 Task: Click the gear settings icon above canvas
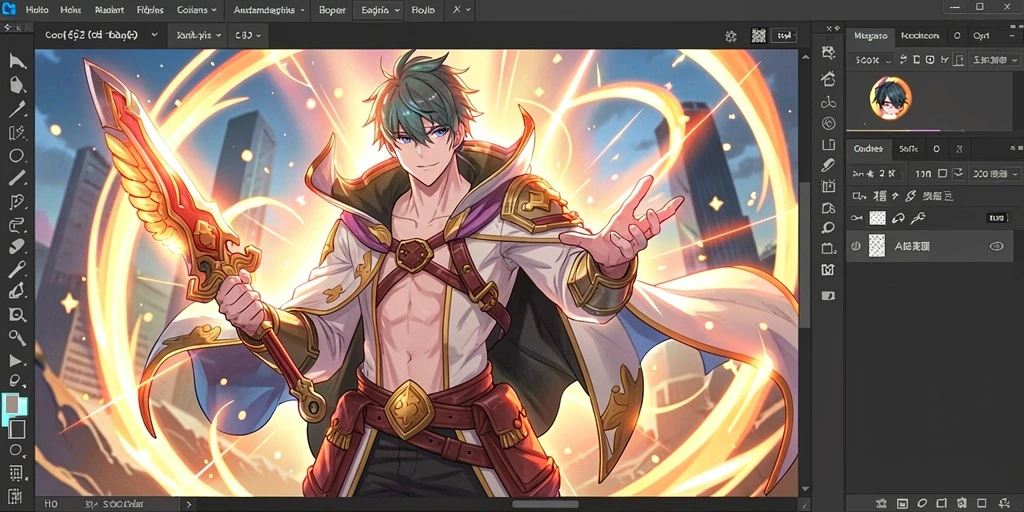tap(731, 37)
